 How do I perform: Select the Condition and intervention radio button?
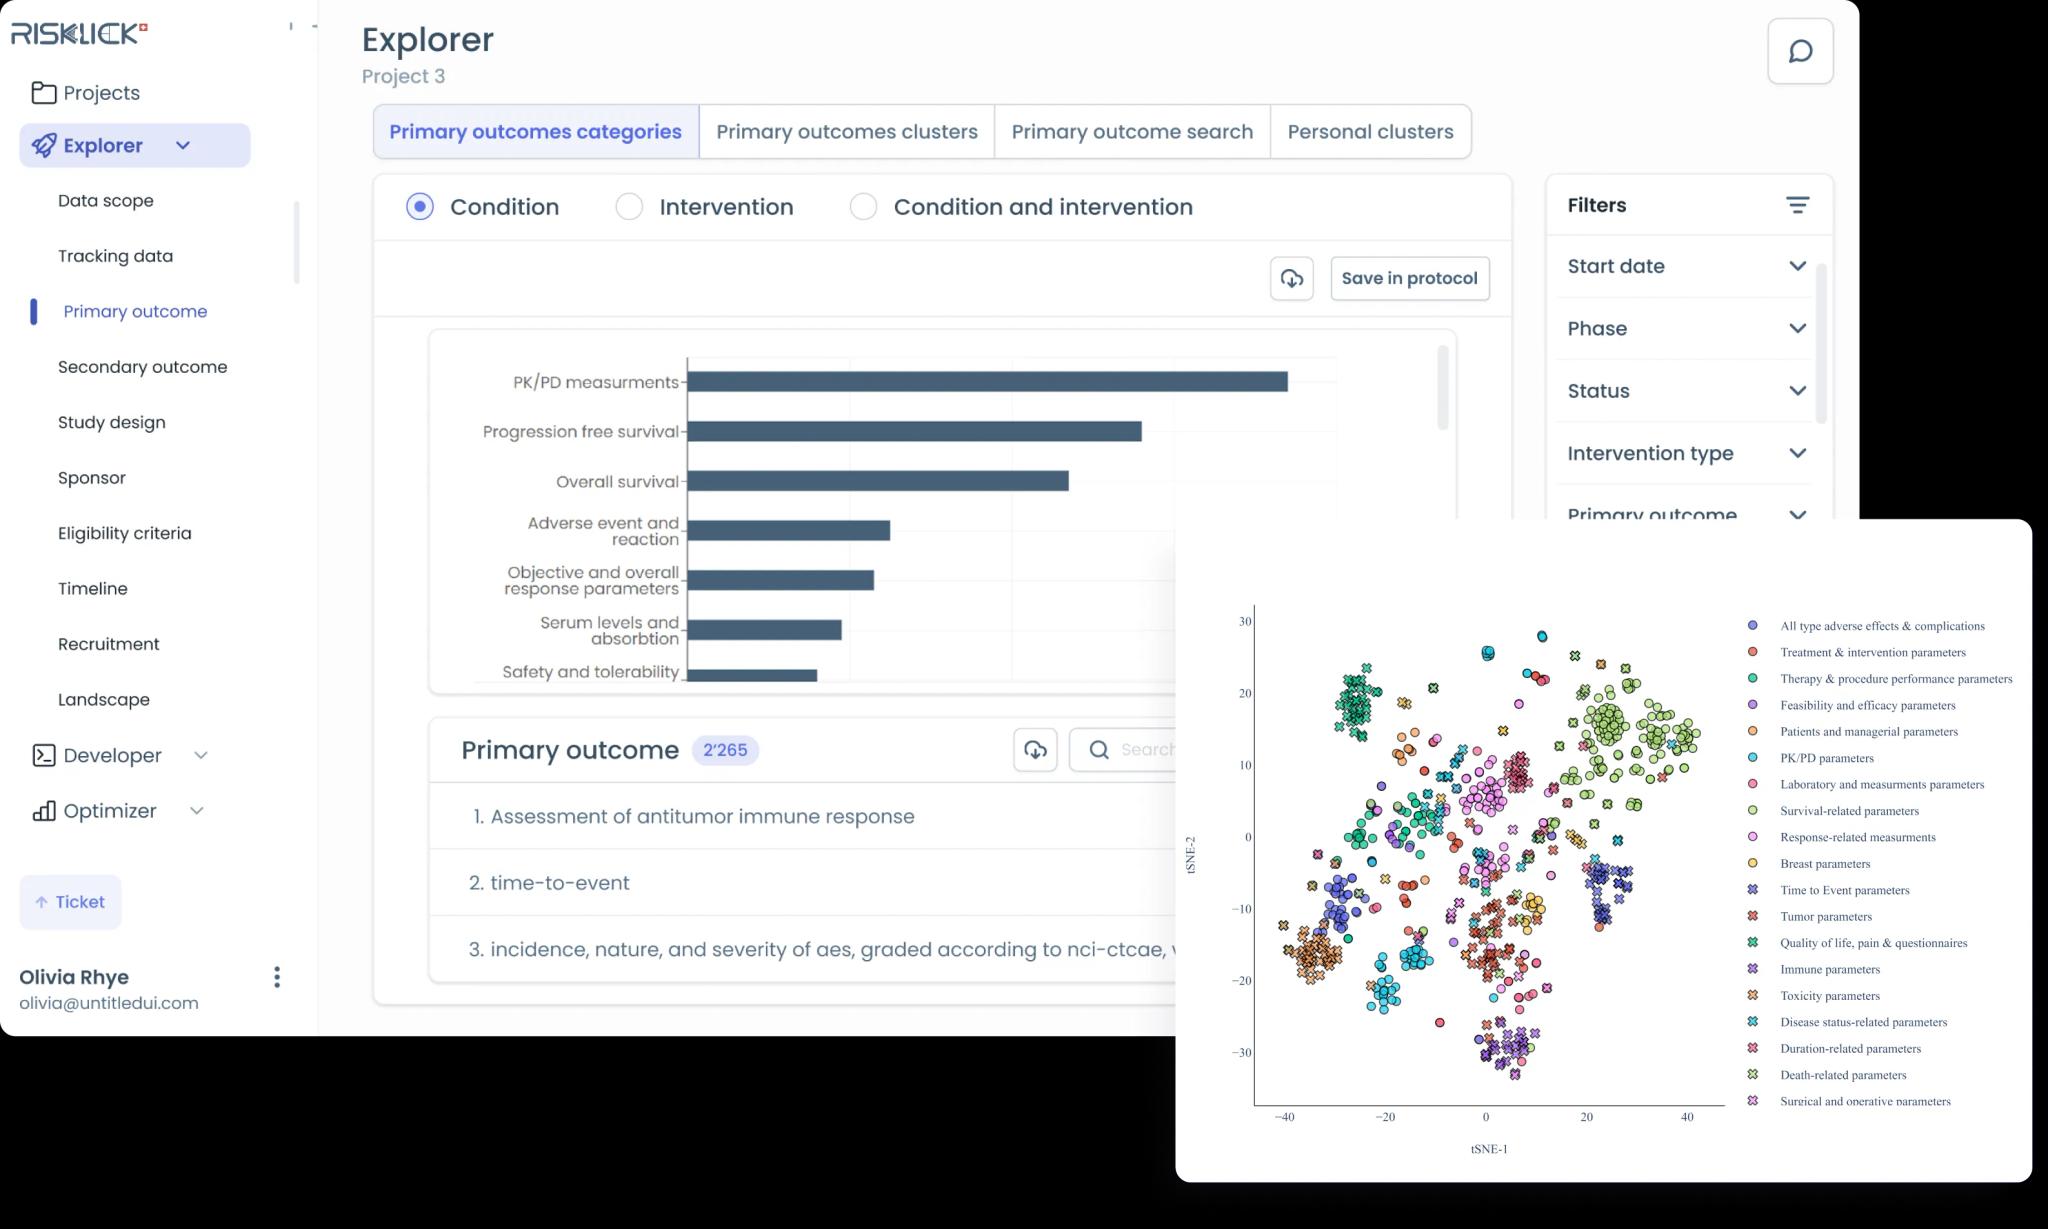(863, 206)
